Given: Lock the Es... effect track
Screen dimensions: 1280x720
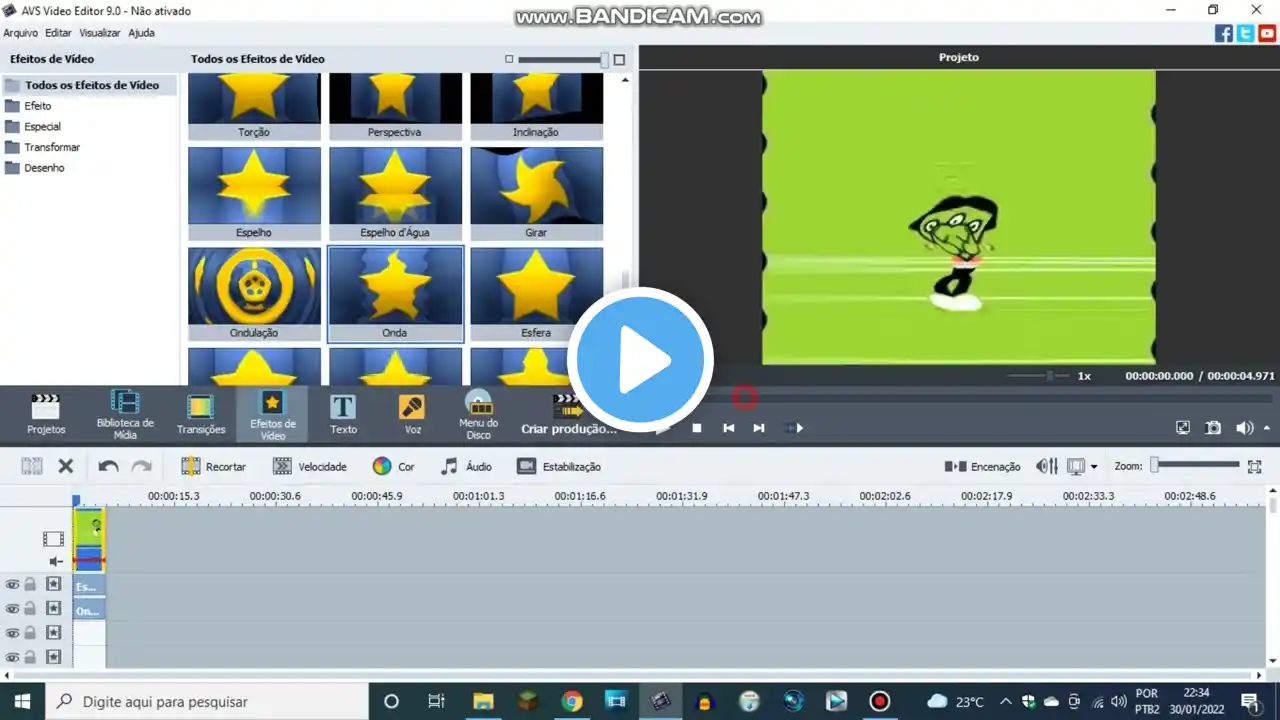Looking at the screenshot, I should (x=30, y=585).
